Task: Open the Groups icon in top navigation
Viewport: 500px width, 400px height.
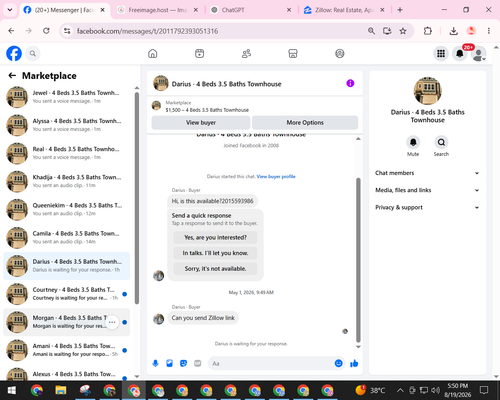Action: pos(340,53)
